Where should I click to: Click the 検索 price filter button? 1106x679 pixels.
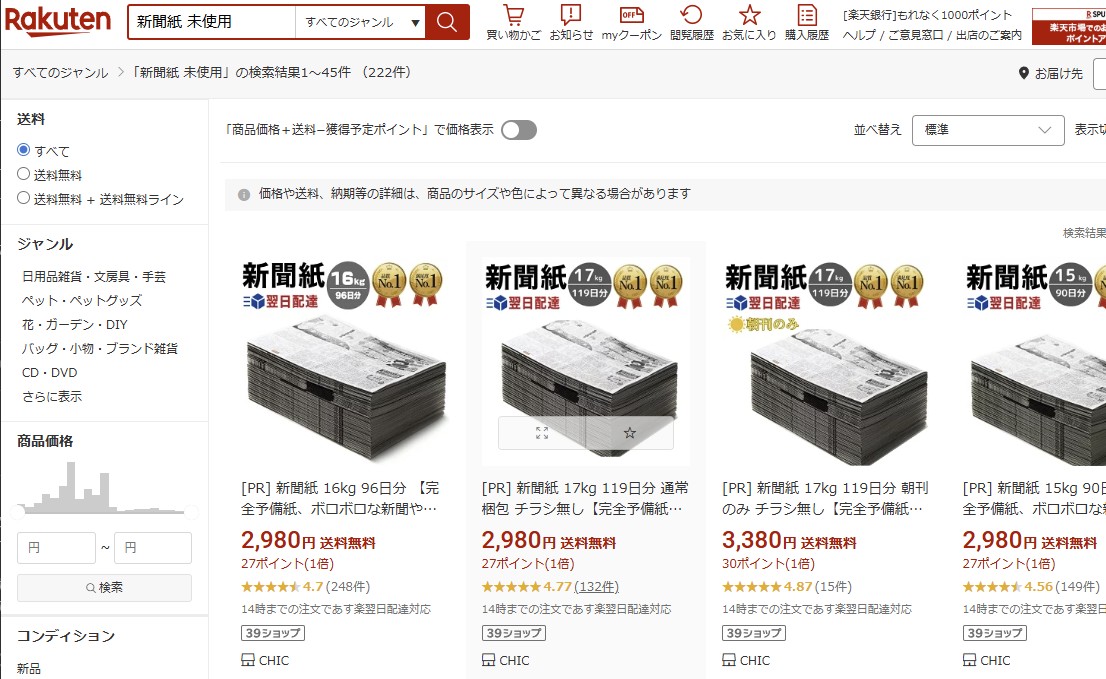click(x=104, y=587)
